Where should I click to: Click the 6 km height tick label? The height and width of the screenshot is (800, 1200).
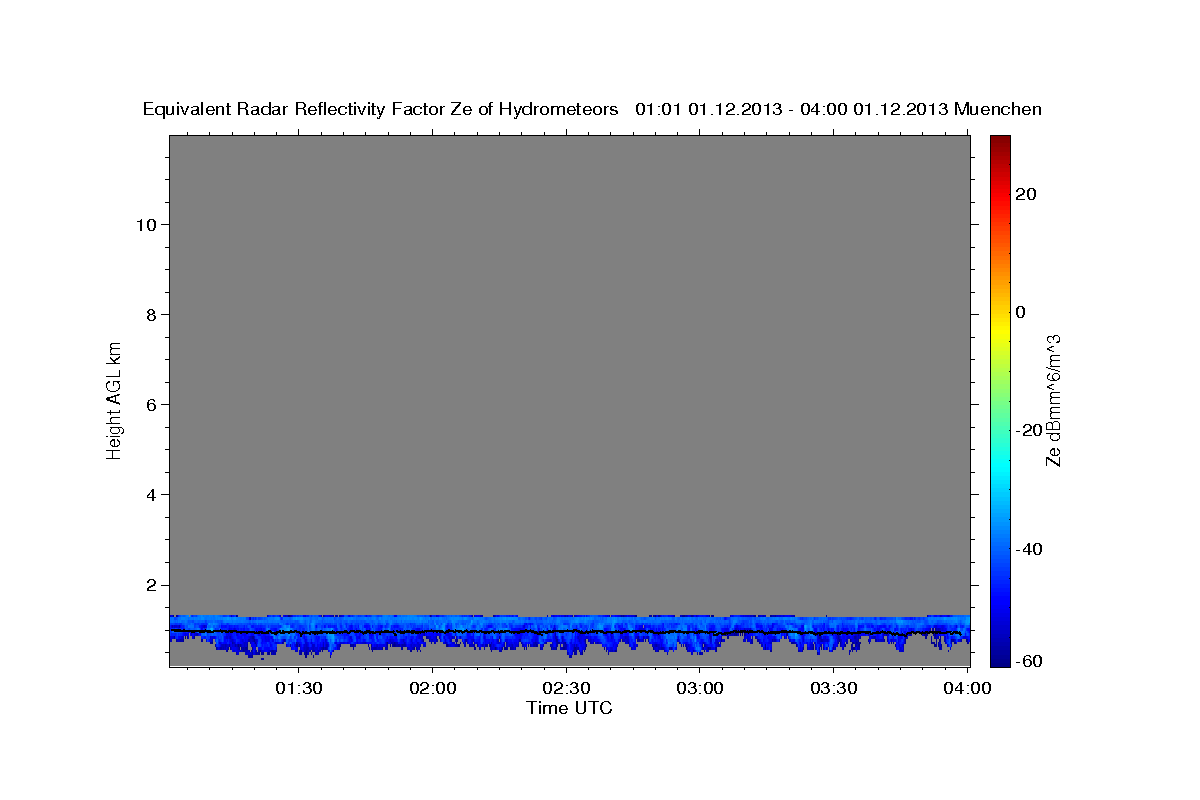[152, 405]
